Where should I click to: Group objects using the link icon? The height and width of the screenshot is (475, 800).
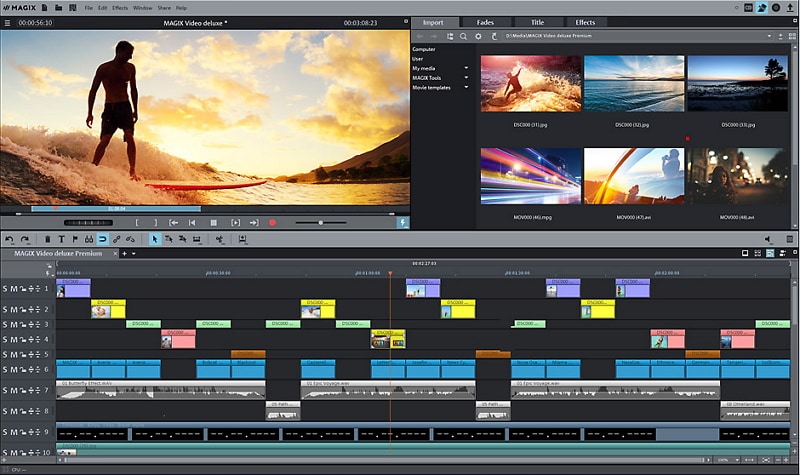tap(117, 239)
